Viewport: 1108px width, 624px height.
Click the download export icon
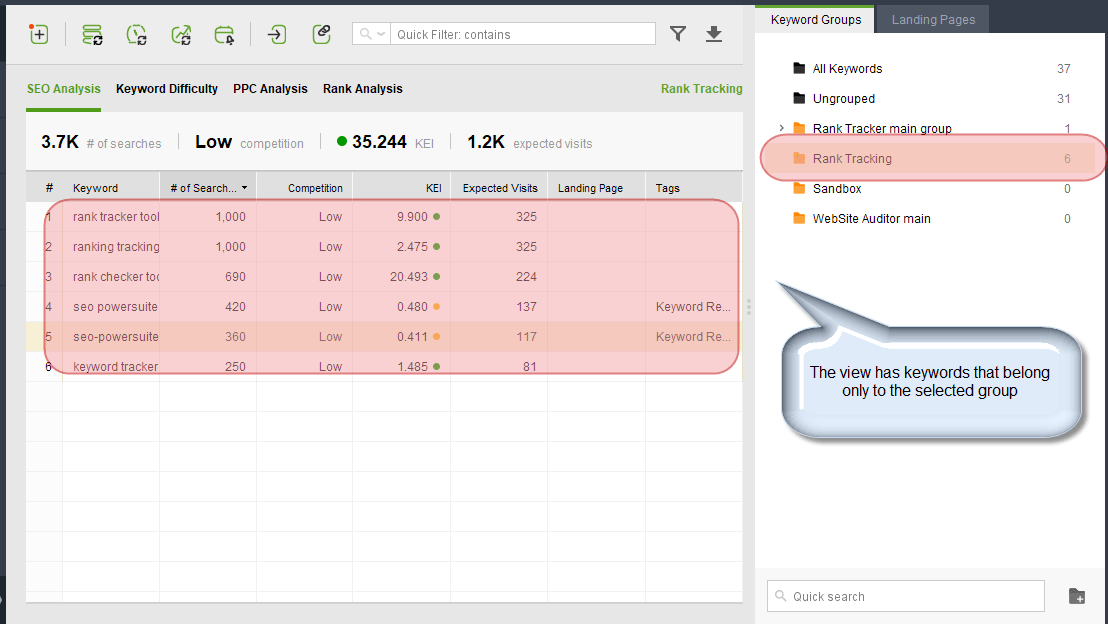click(x=714, y=34)
